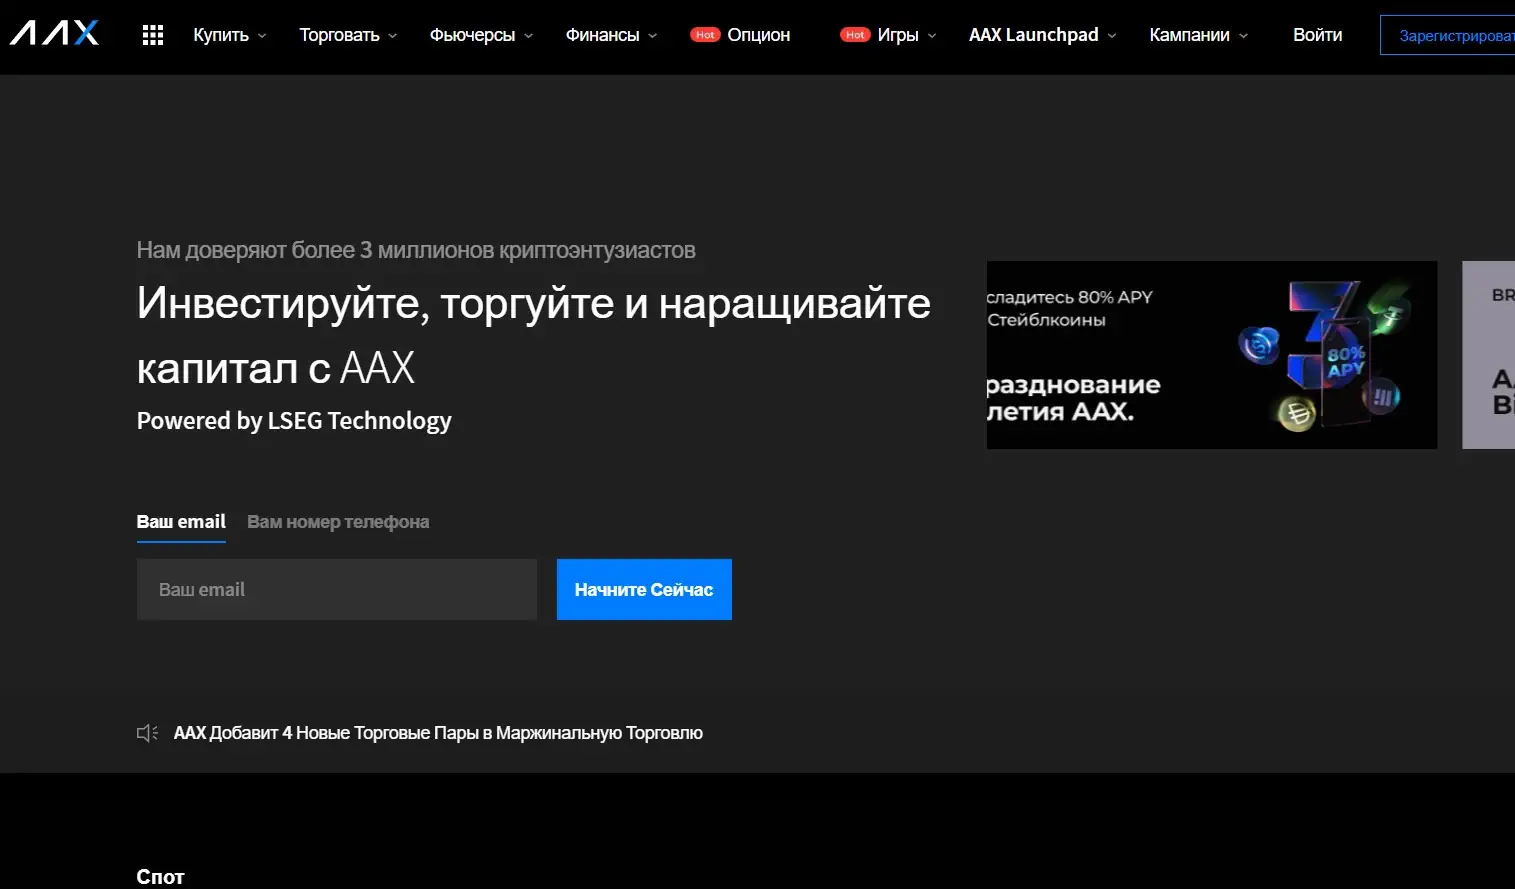Open the apps grid menu icon

click(153, 35)
